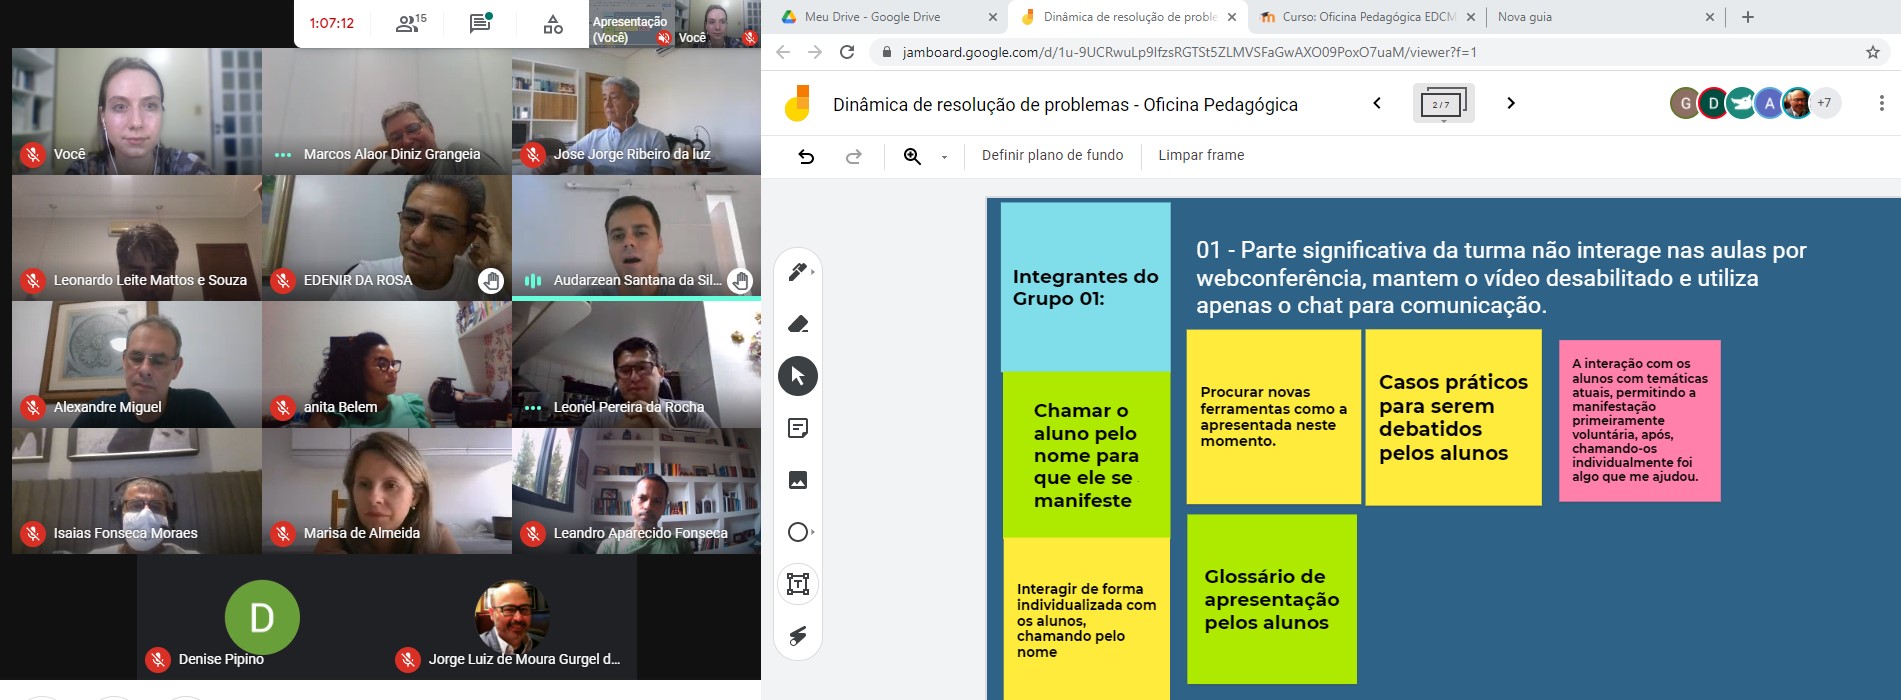Click Definir plano de fundo
The image size is (1901, 700).
coord(1052,155)
